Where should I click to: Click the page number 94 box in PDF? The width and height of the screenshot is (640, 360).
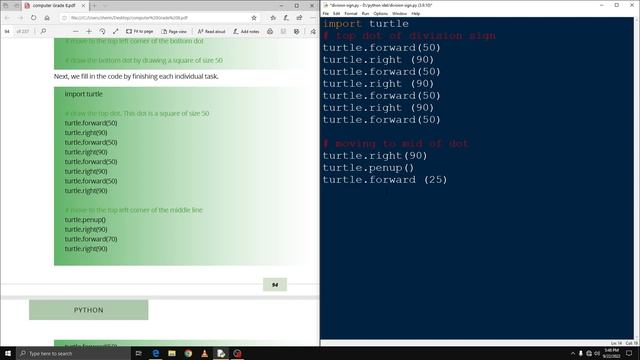click(275, 284)
